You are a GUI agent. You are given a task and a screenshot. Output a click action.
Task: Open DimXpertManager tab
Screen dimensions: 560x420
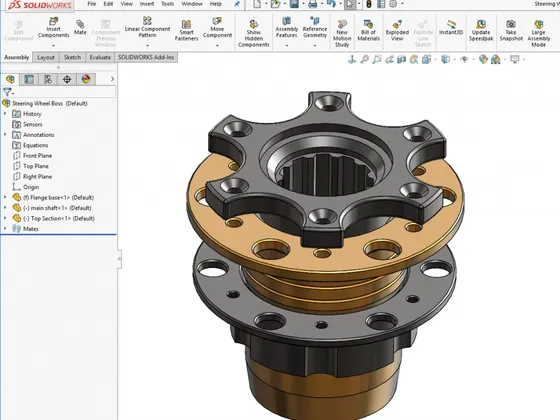click(x=67, y=79)
